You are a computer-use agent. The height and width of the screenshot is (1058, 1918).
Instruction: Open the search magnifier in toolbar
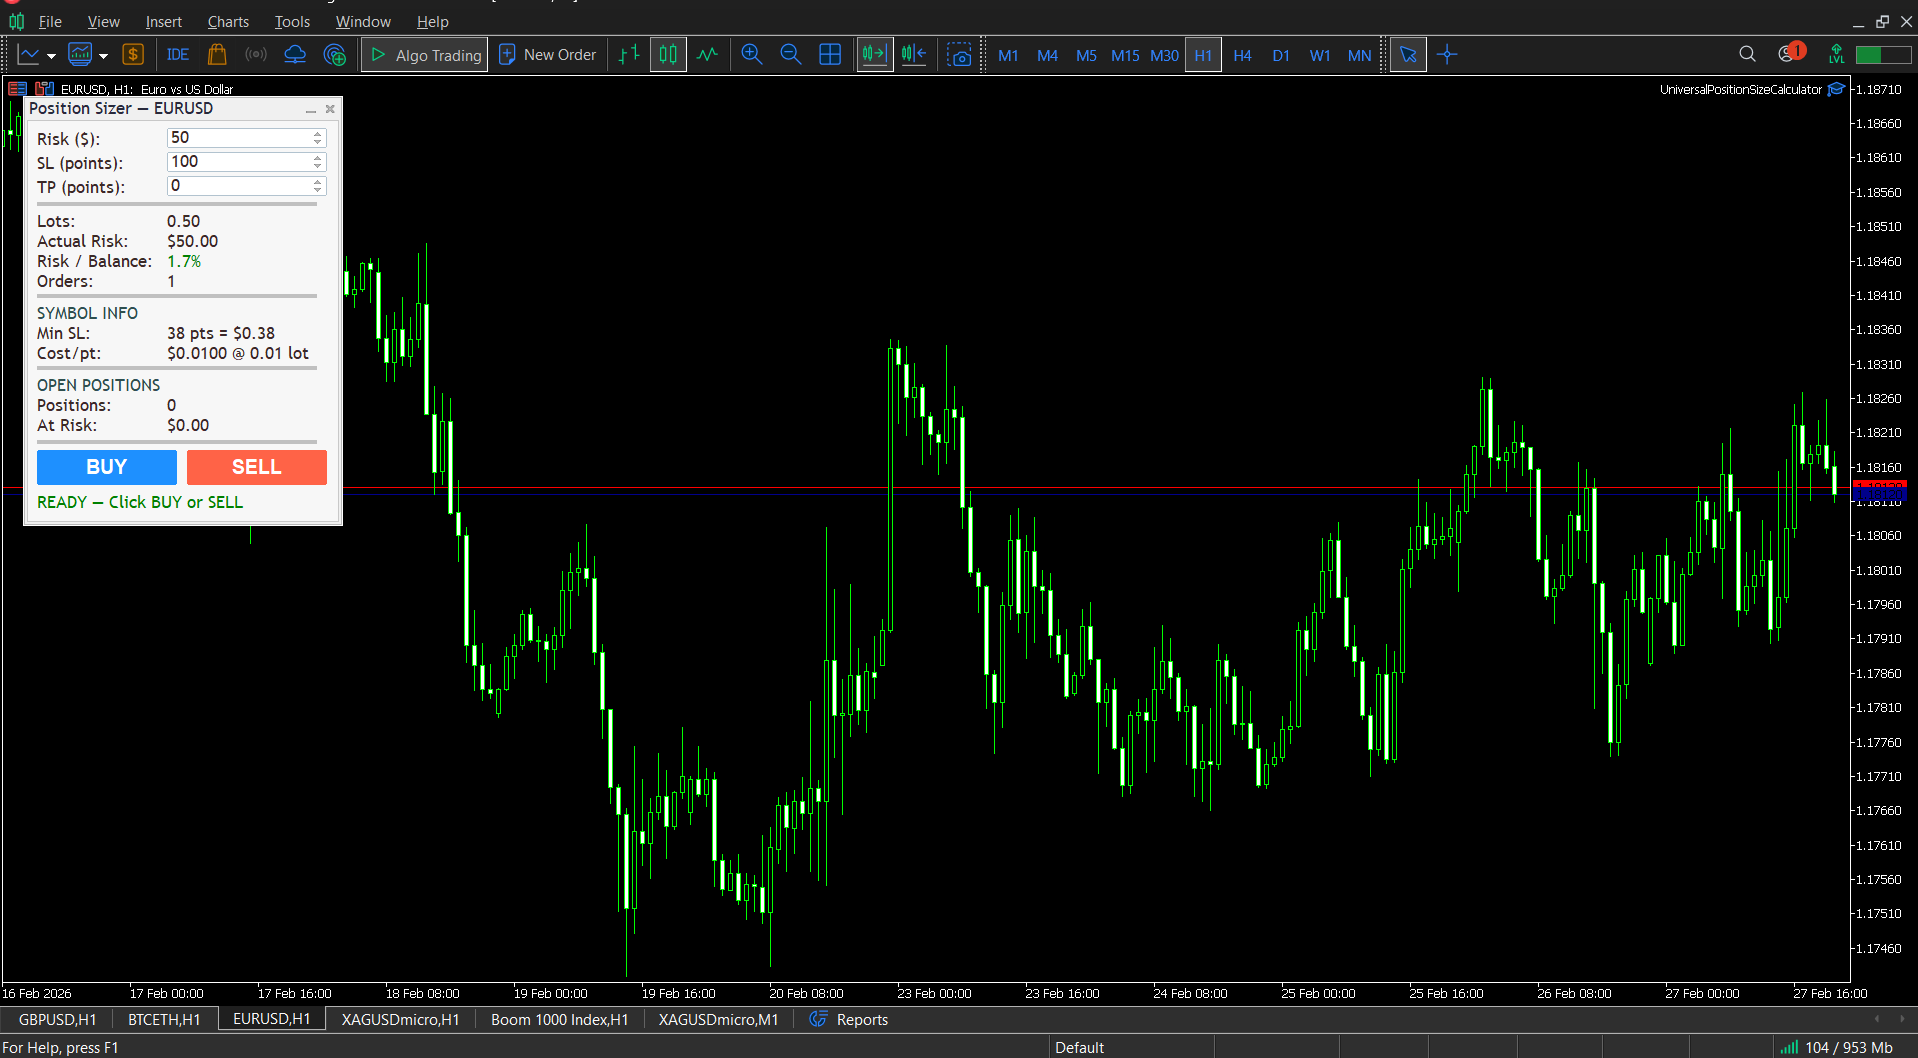1747,54
